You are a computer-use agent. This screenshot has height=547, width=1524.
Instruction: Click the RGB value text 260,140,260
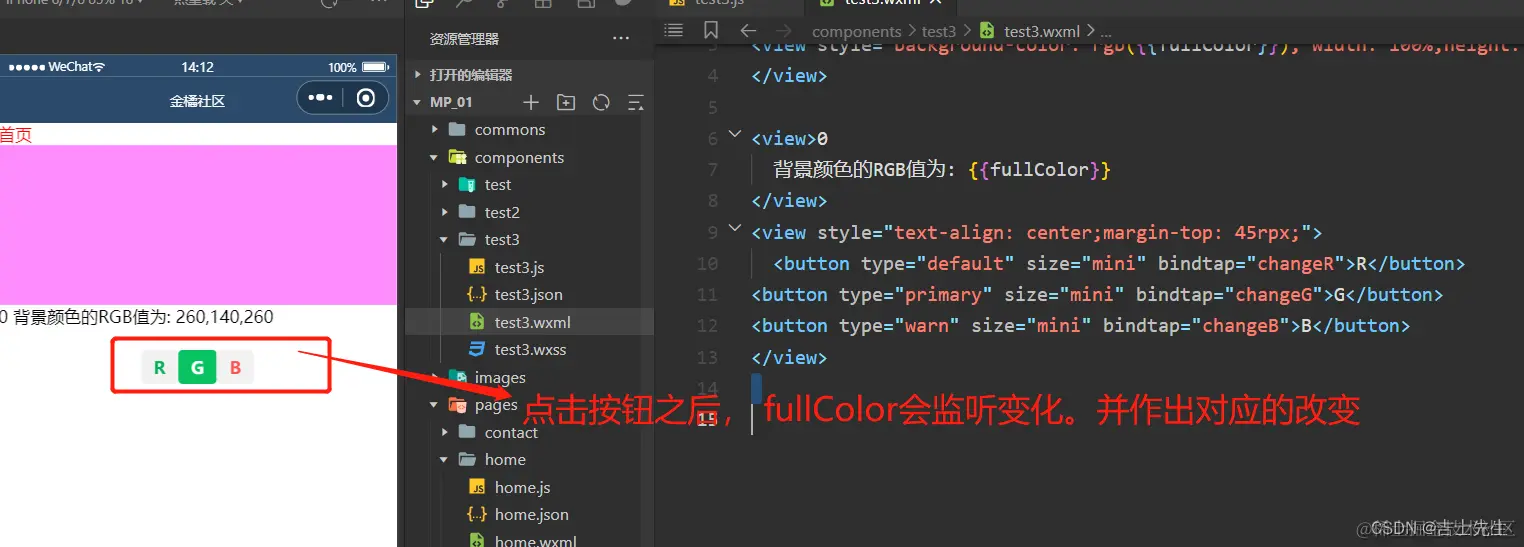(x=224, y=317)
